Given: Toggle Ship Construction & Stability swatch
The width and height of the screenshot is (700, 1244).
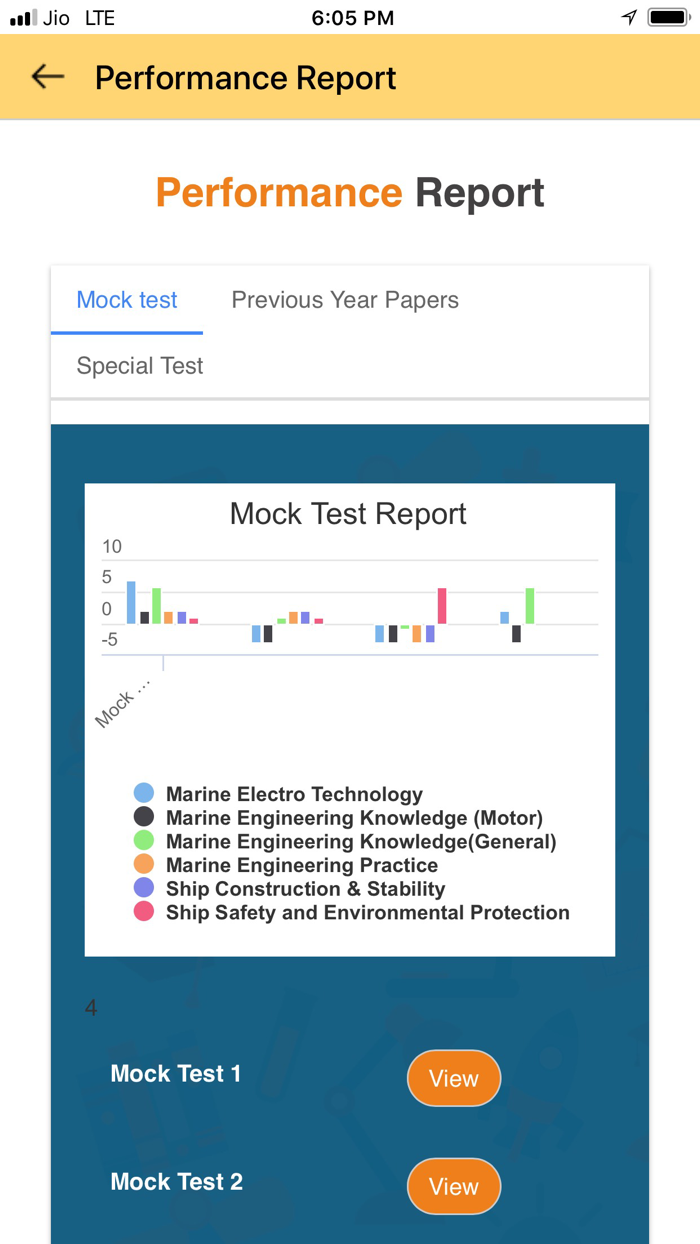Looking at the screenshot, I should (x=144, y=888).
